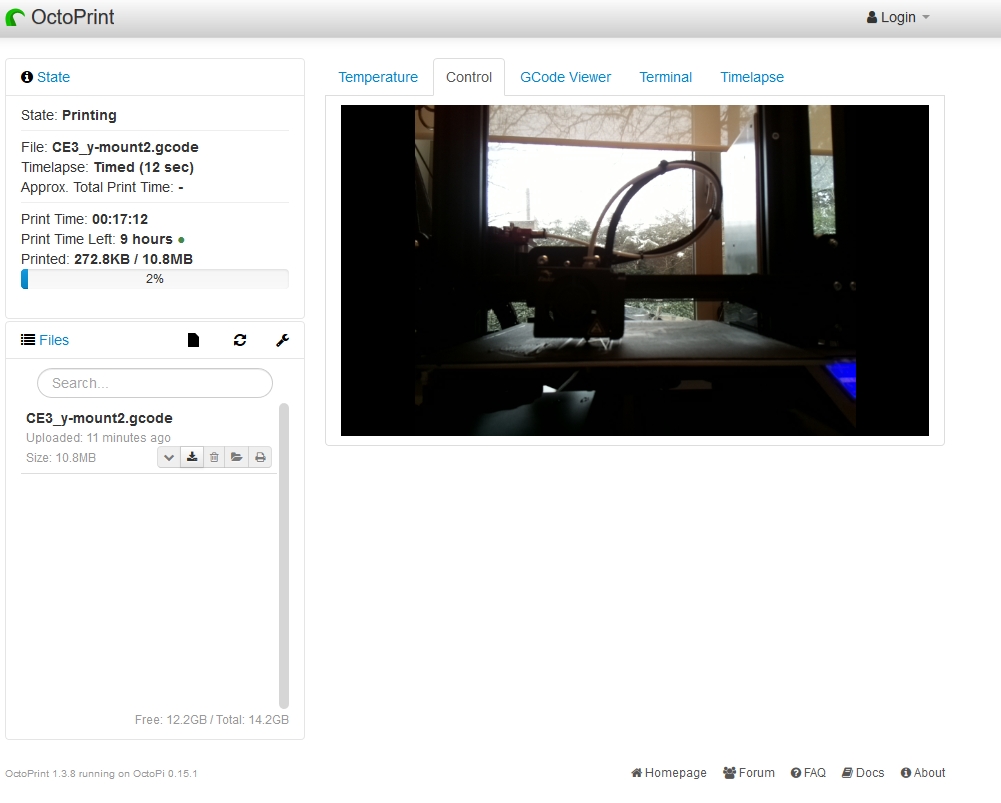The height and width of the screenshot is (803, 1001).
Task: Expand additional info for CE3_y-mount2.gcode
Action: pos(169,457)
